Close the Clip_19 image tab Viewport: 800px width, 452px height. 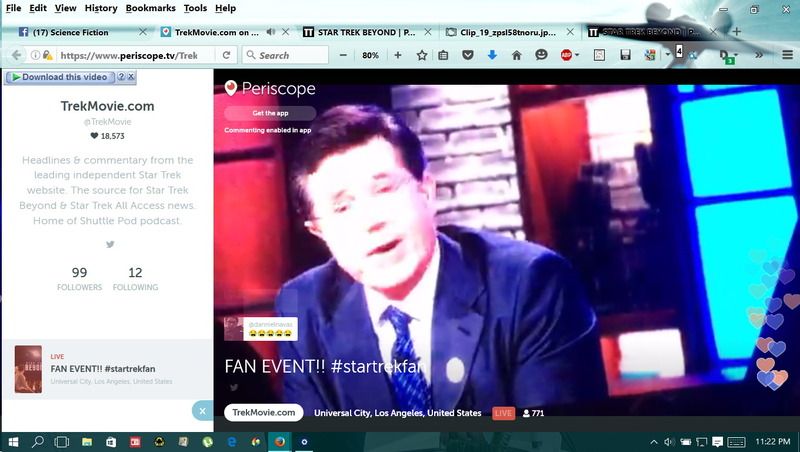pyautogui.click(x=570, y=32)
